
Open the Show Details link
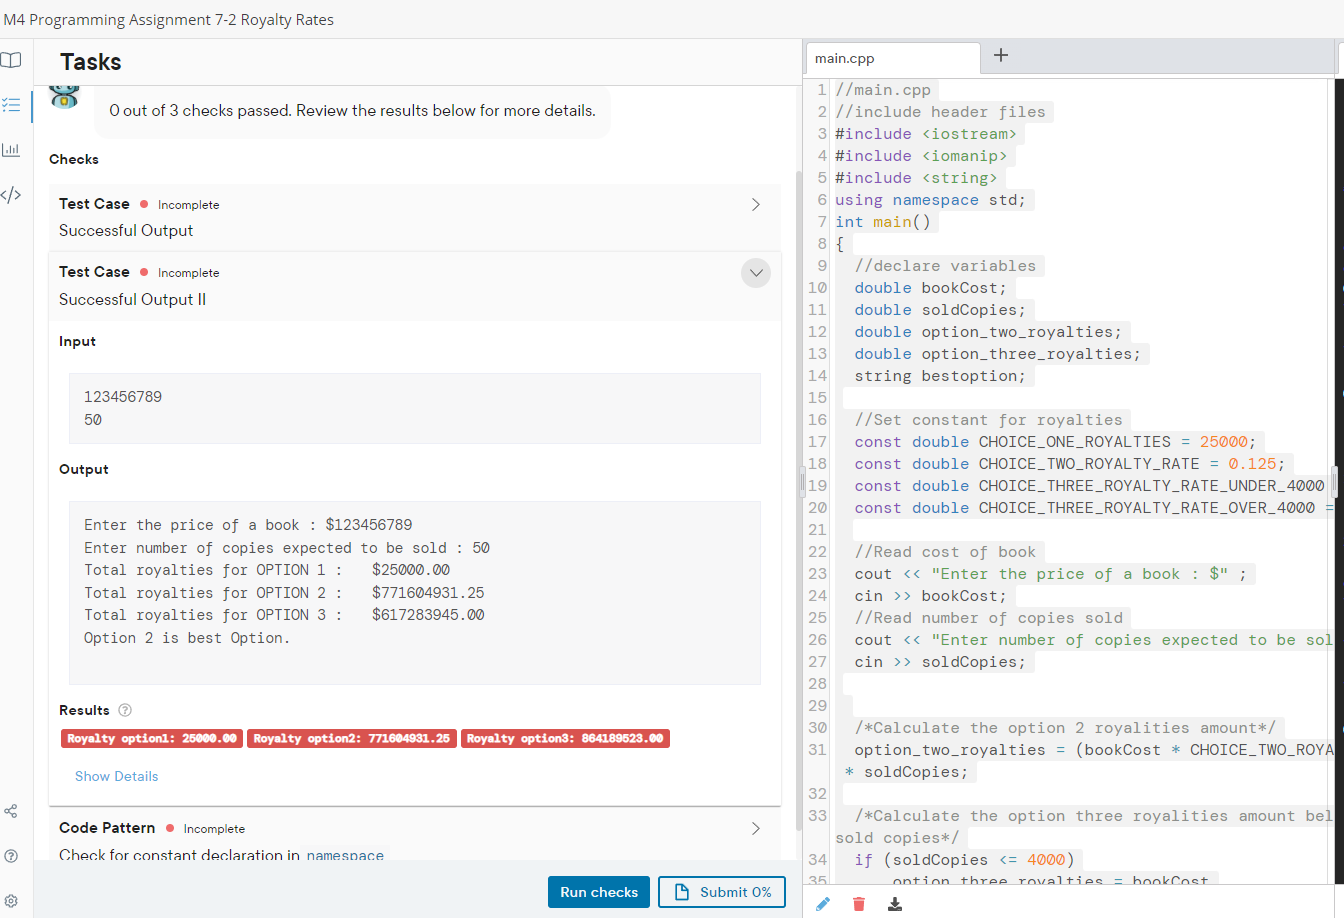click(116, 776)
